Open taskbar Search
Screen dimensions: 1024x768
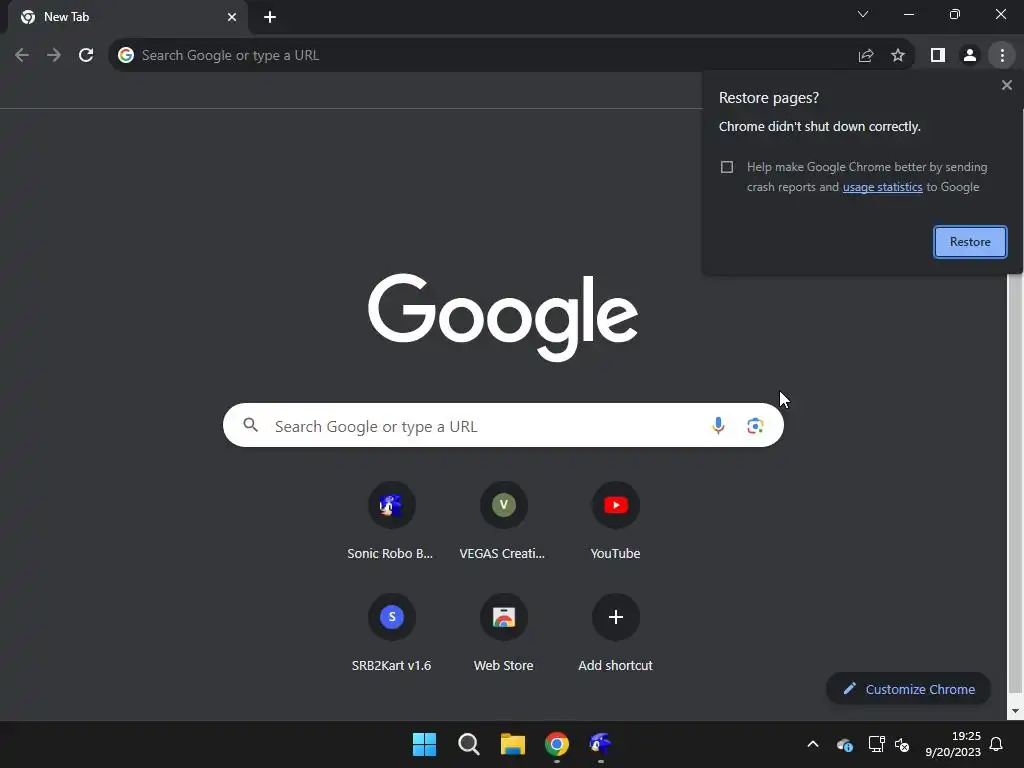coord(468,744)
